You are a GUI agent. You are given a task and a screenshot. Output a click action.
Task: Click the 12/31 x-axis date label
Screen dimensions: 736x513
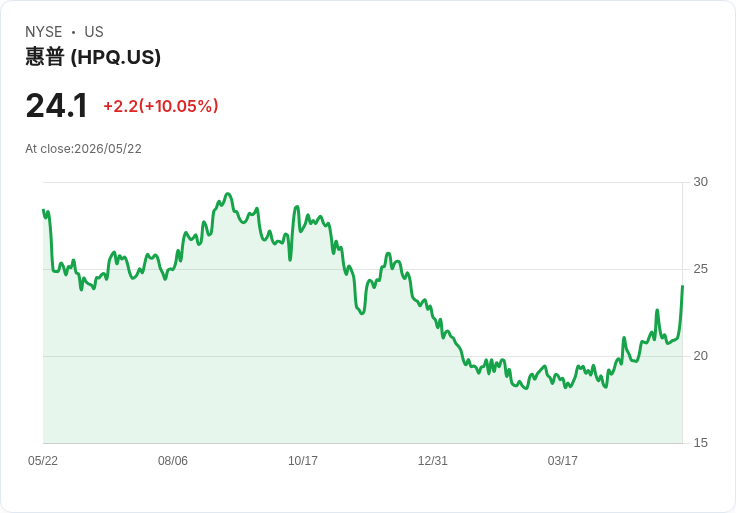tap(433, 461)
